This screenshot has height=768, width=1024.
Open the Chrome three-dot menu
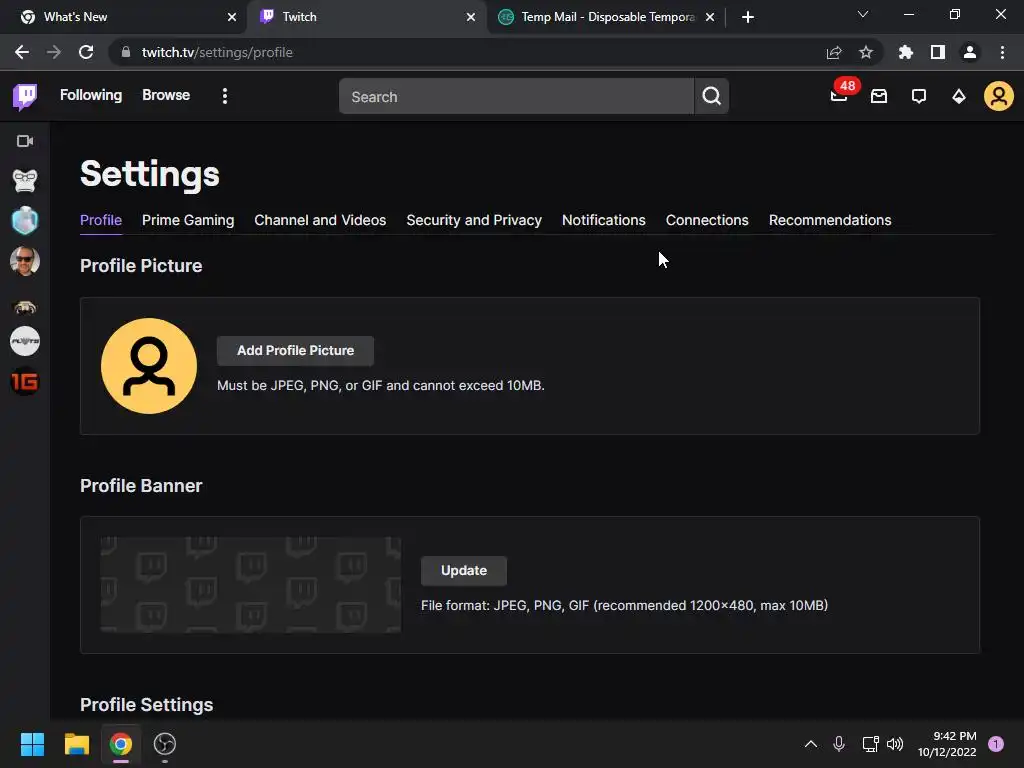[x=1002, y=52]
